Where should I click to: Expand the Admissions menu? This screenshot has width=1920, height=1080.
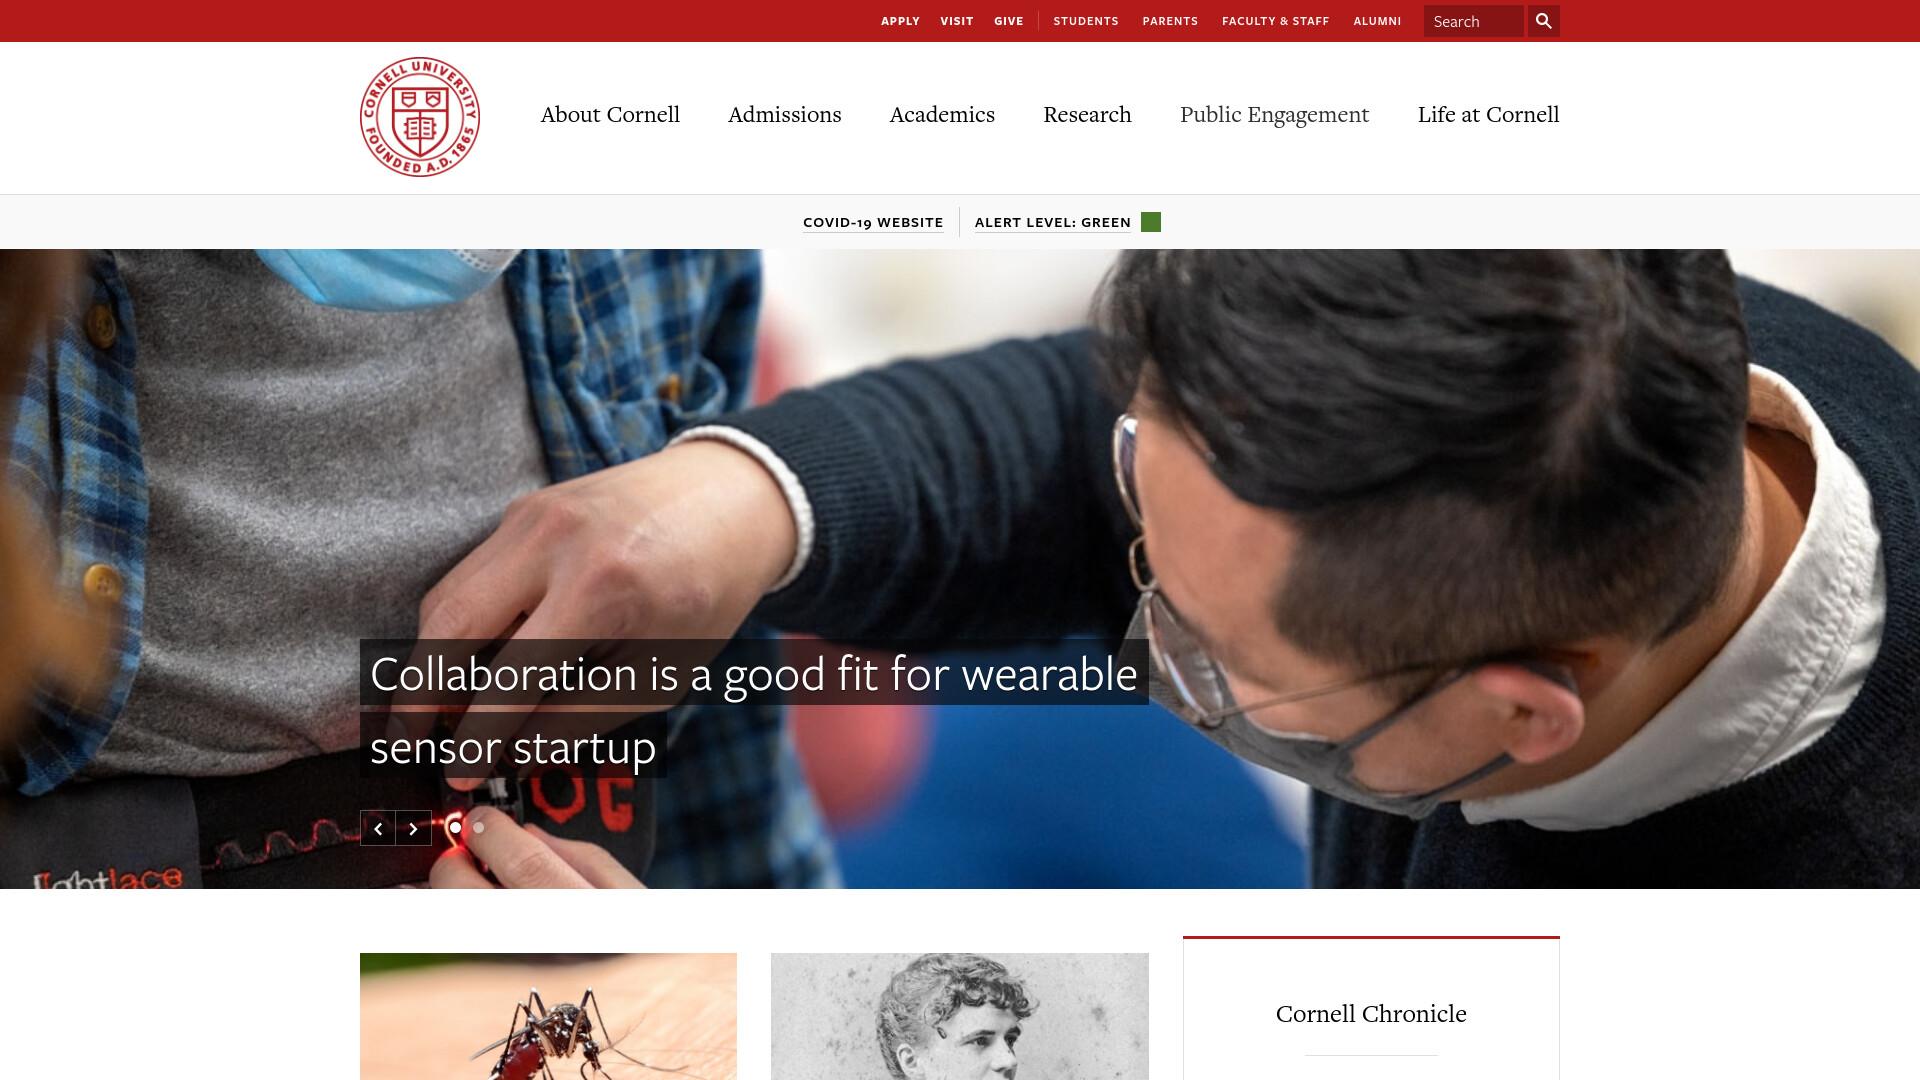coord(785,114)
